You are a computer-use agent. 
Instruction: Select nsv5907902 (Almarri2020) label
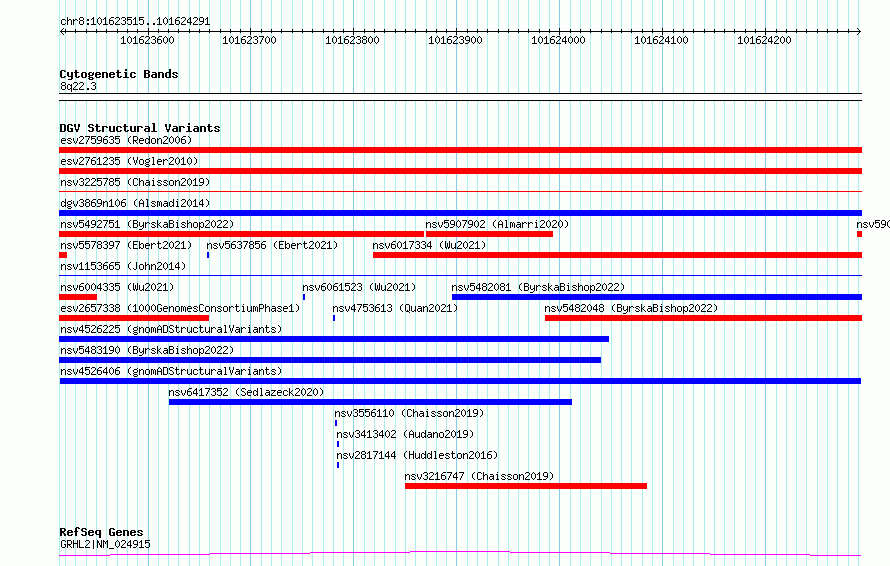click(497, 224)
